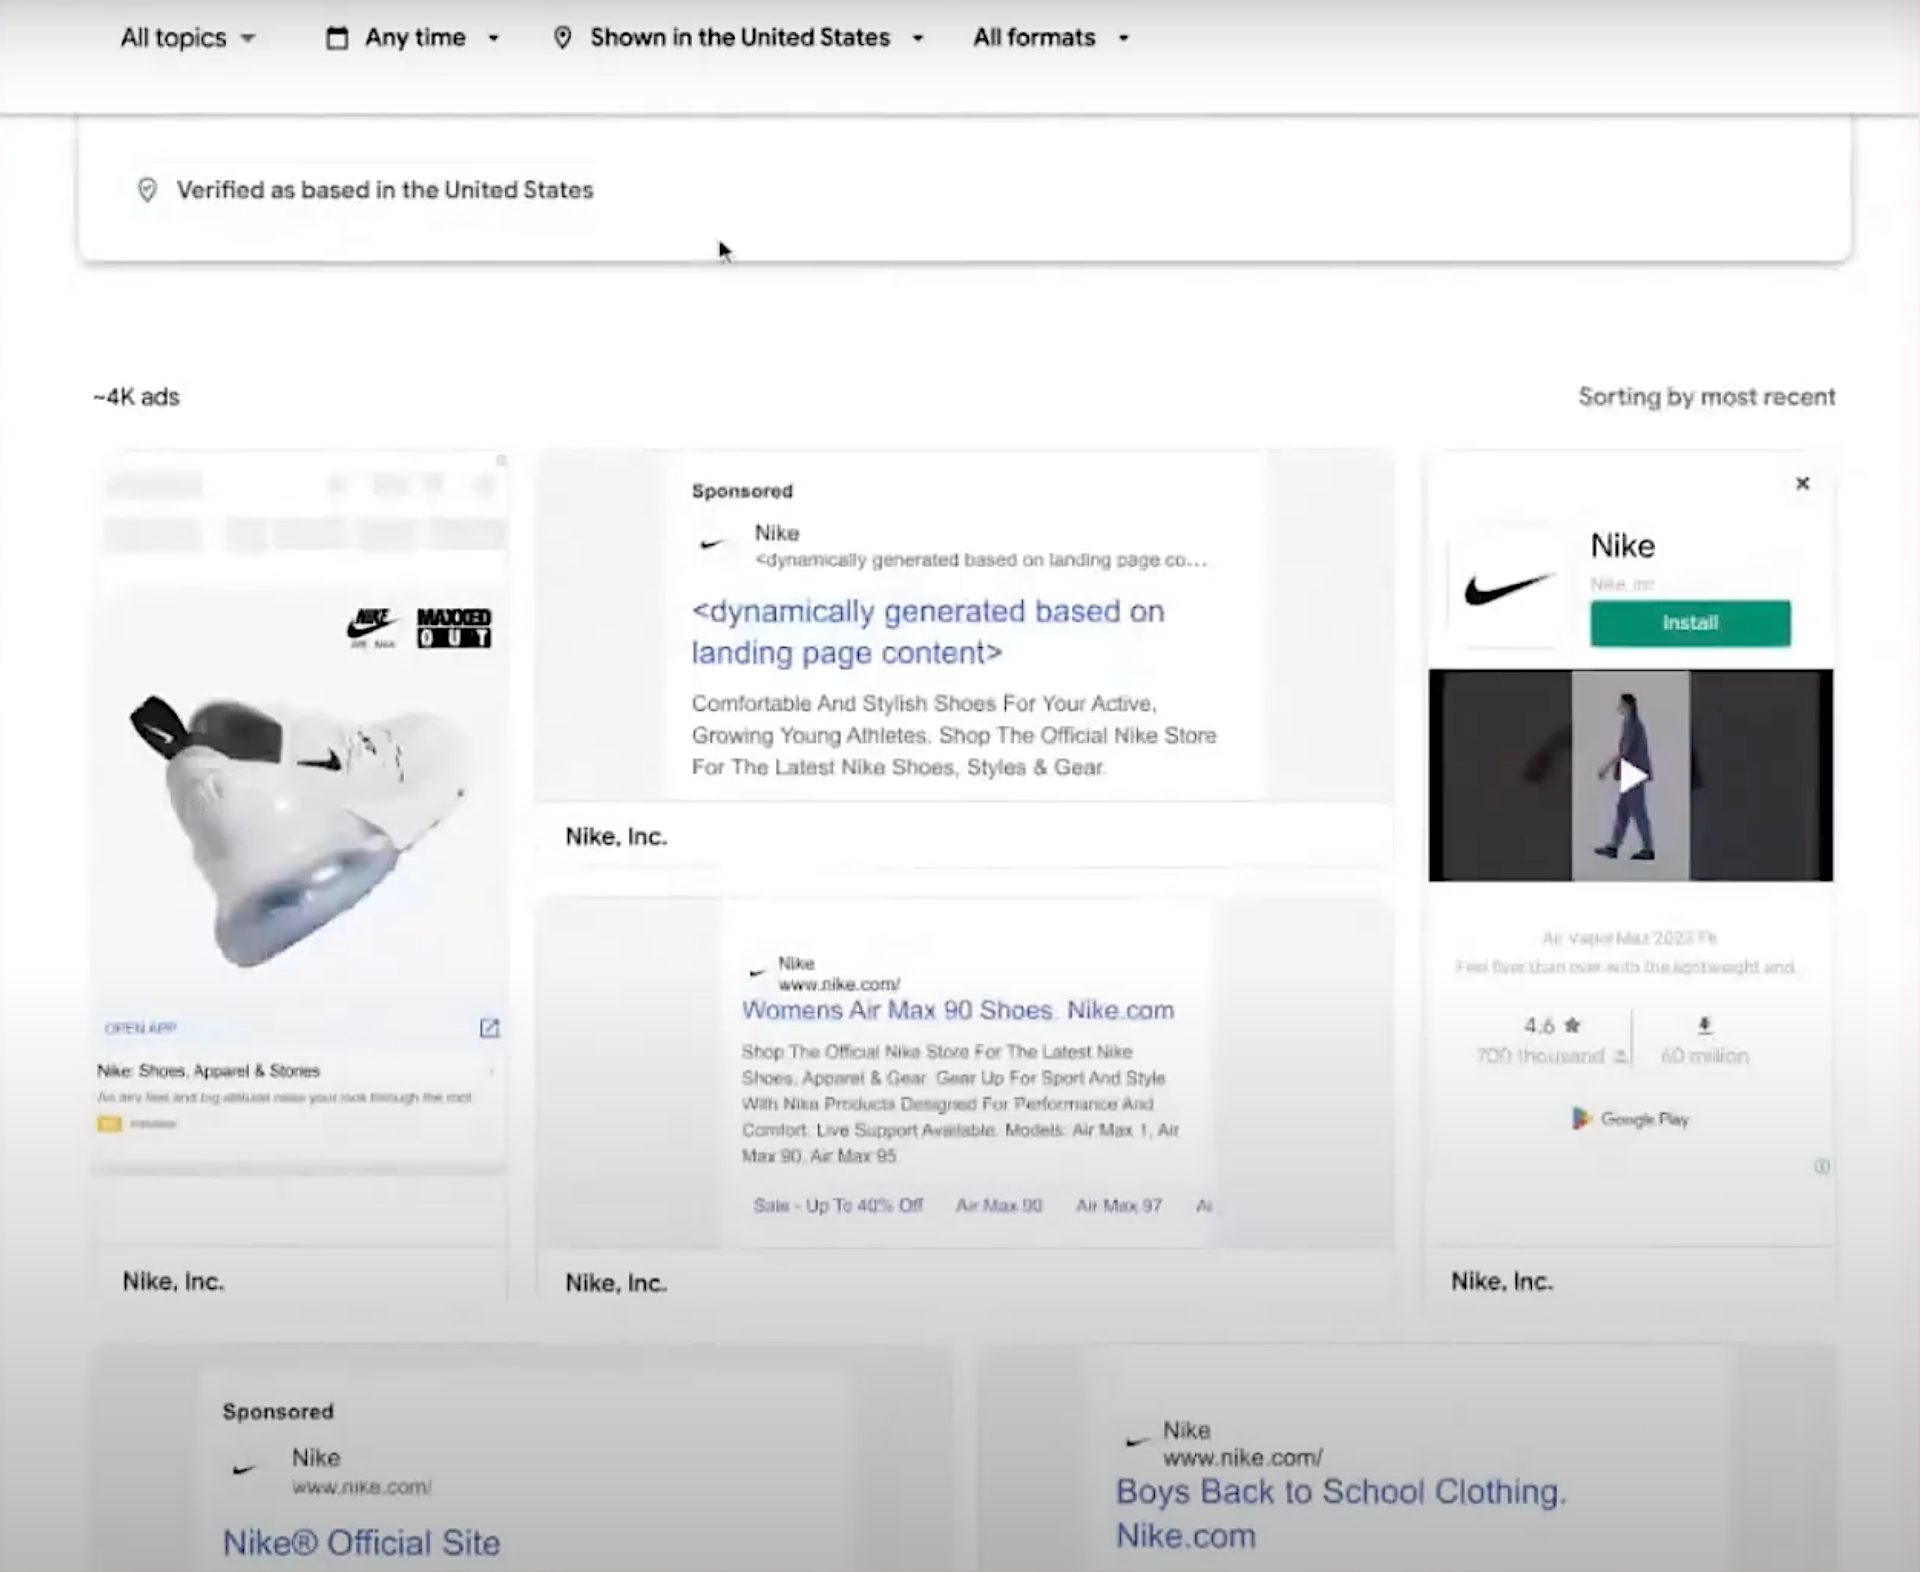The height and width of the screenshot is (1572, 1920).
Task: Click the calendar icon in filters
Action: [x=337, y=38]
